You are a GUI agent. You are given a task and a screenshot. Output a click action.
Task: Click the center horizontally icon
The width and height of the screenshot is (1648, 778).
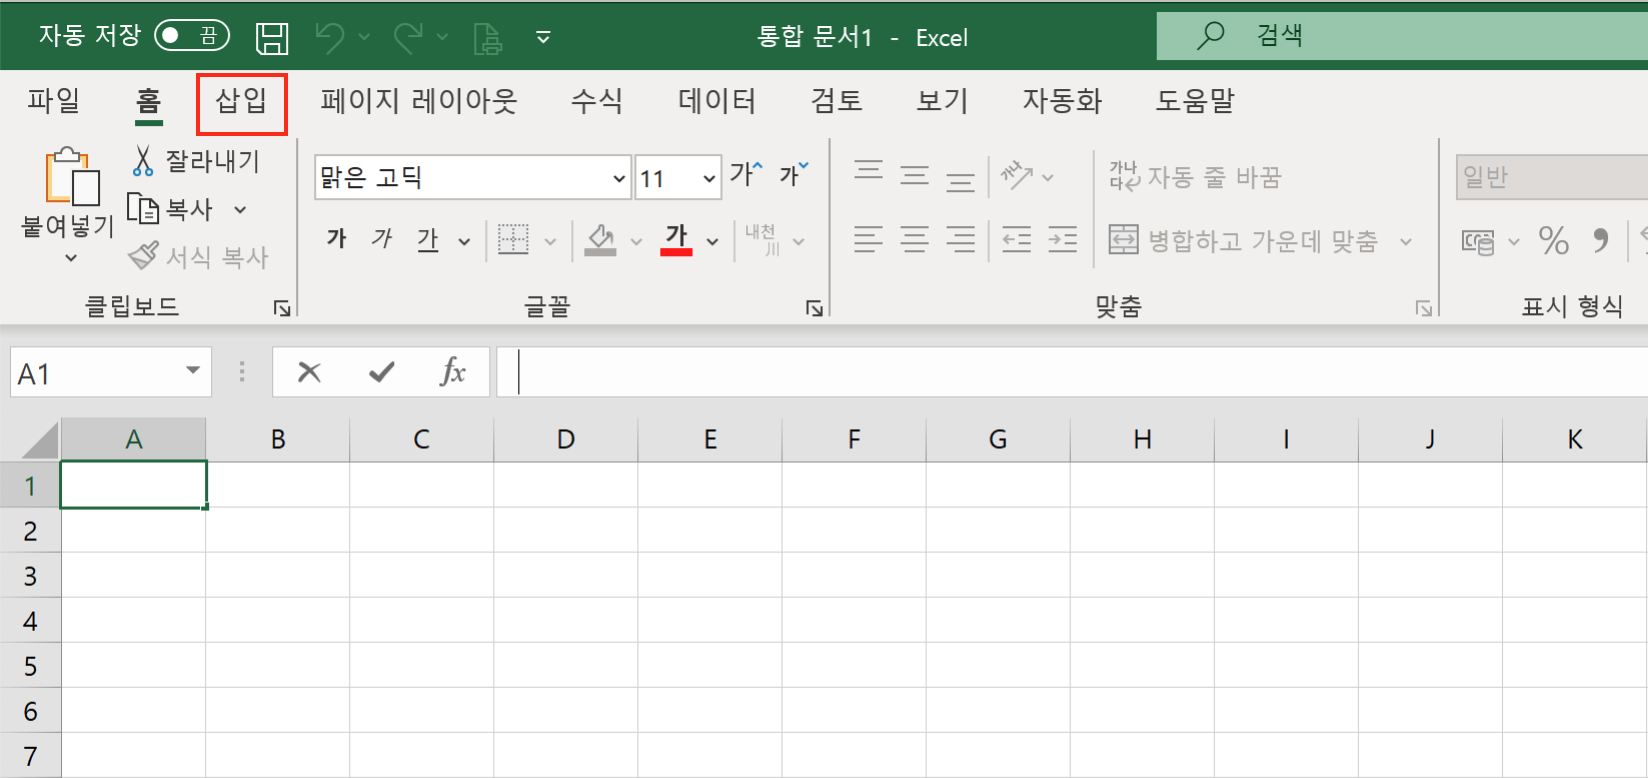coord(914,240)
